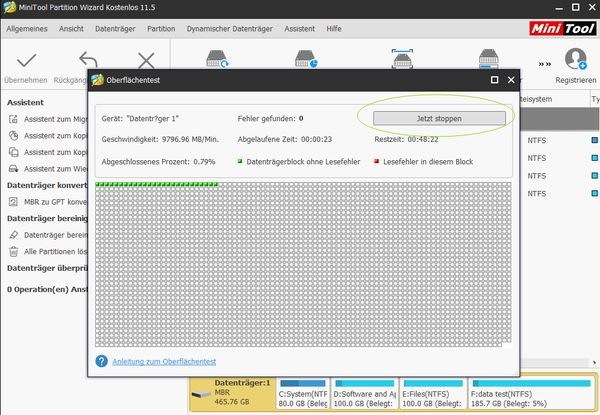600x415 pixels.
Task: Click the Übernehmen checkmark icon
Action: [27, 61]
